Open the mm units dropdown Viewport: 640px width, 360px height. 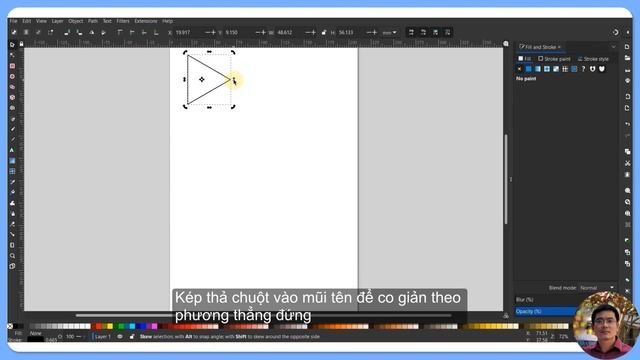389,32
